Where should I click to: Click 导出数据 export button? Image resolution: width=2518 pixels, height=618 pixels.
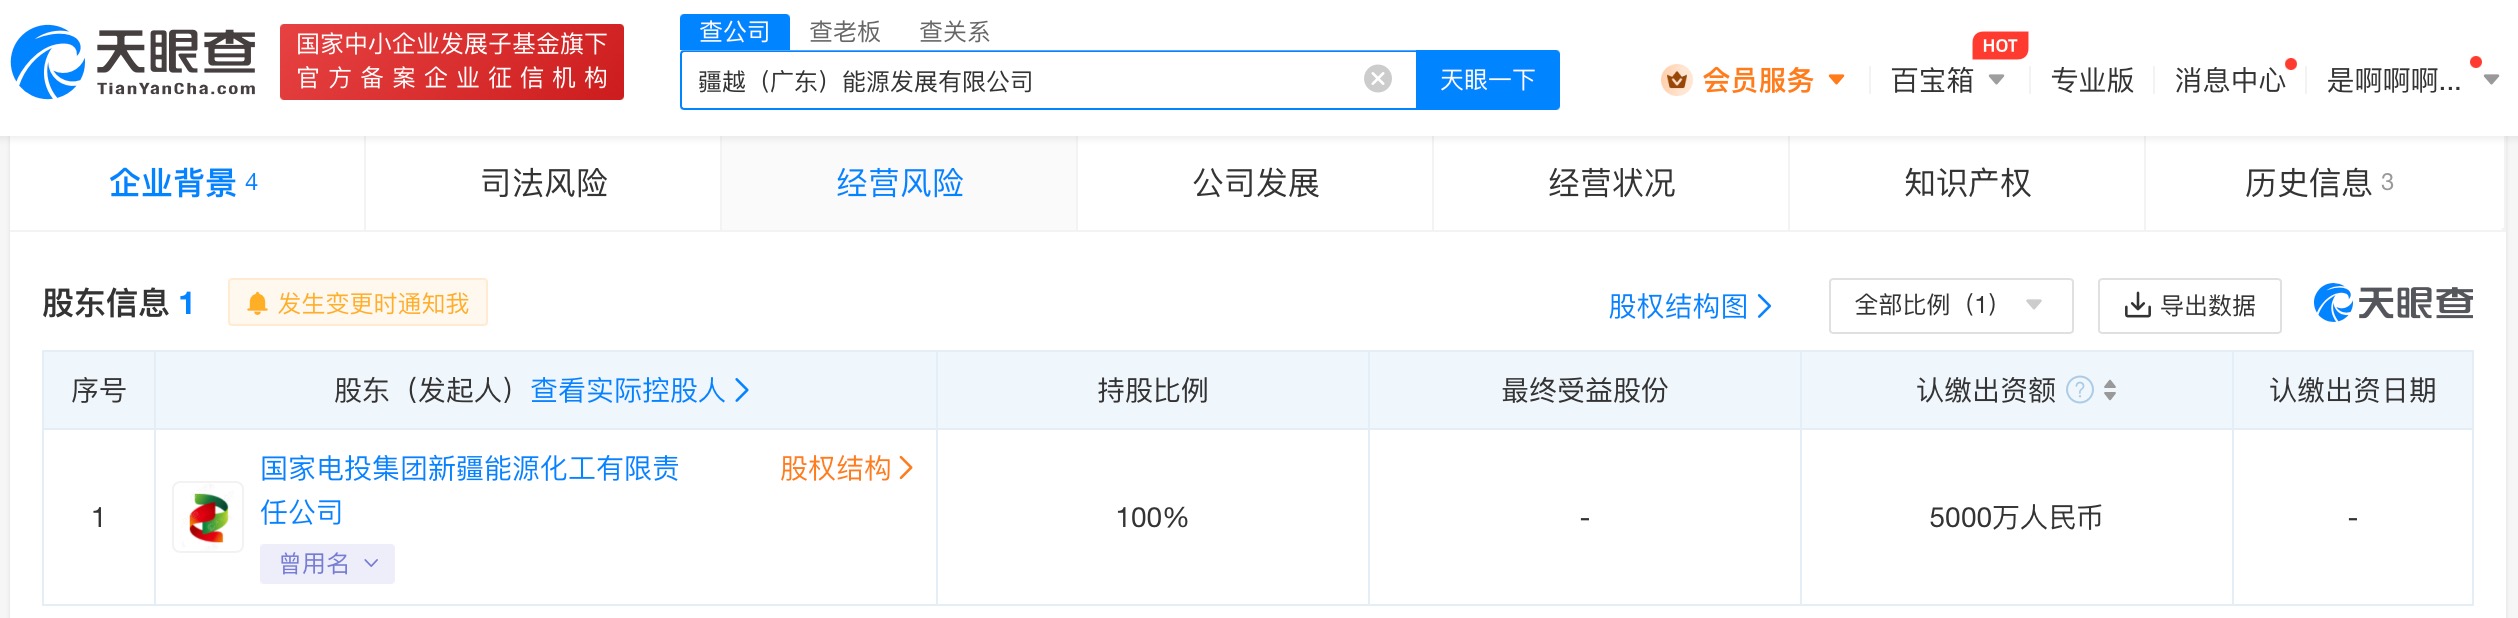click(2189, 305)
